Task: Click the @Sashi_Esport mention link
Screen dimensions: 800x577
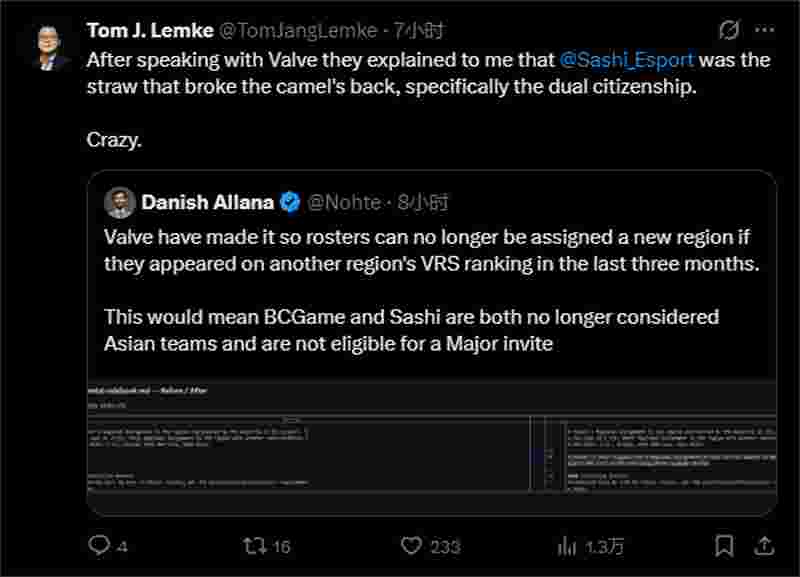Action: coord(627,60)
